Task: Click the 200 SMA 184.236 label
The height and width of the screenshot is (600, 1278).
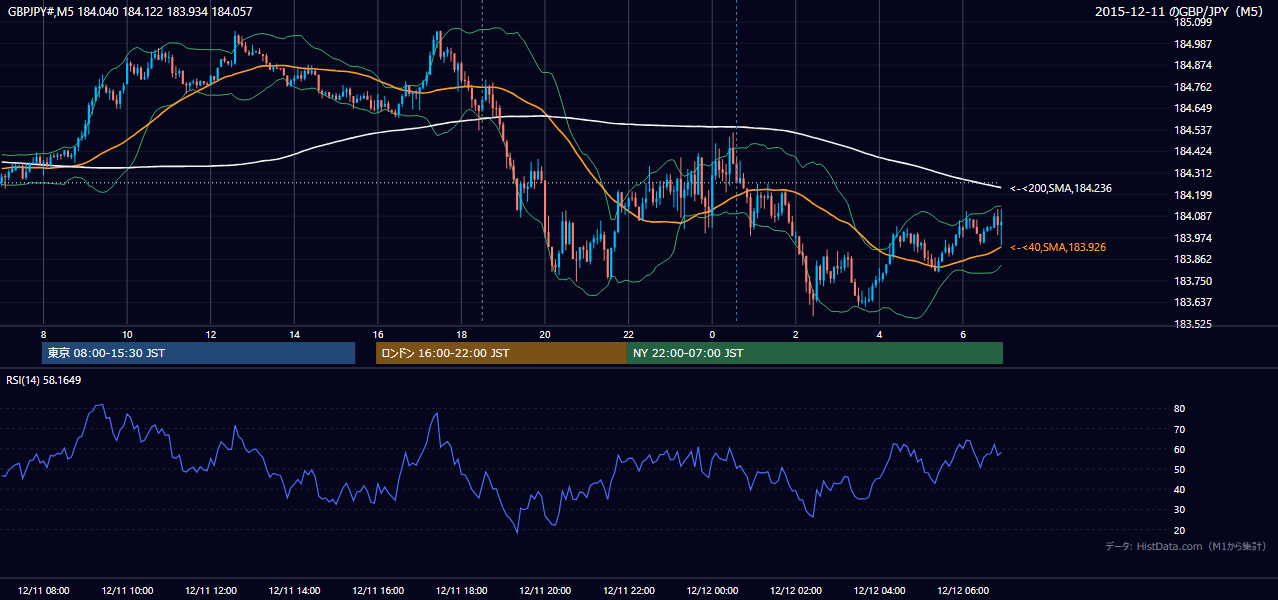Action: (x=1061, y=188)
